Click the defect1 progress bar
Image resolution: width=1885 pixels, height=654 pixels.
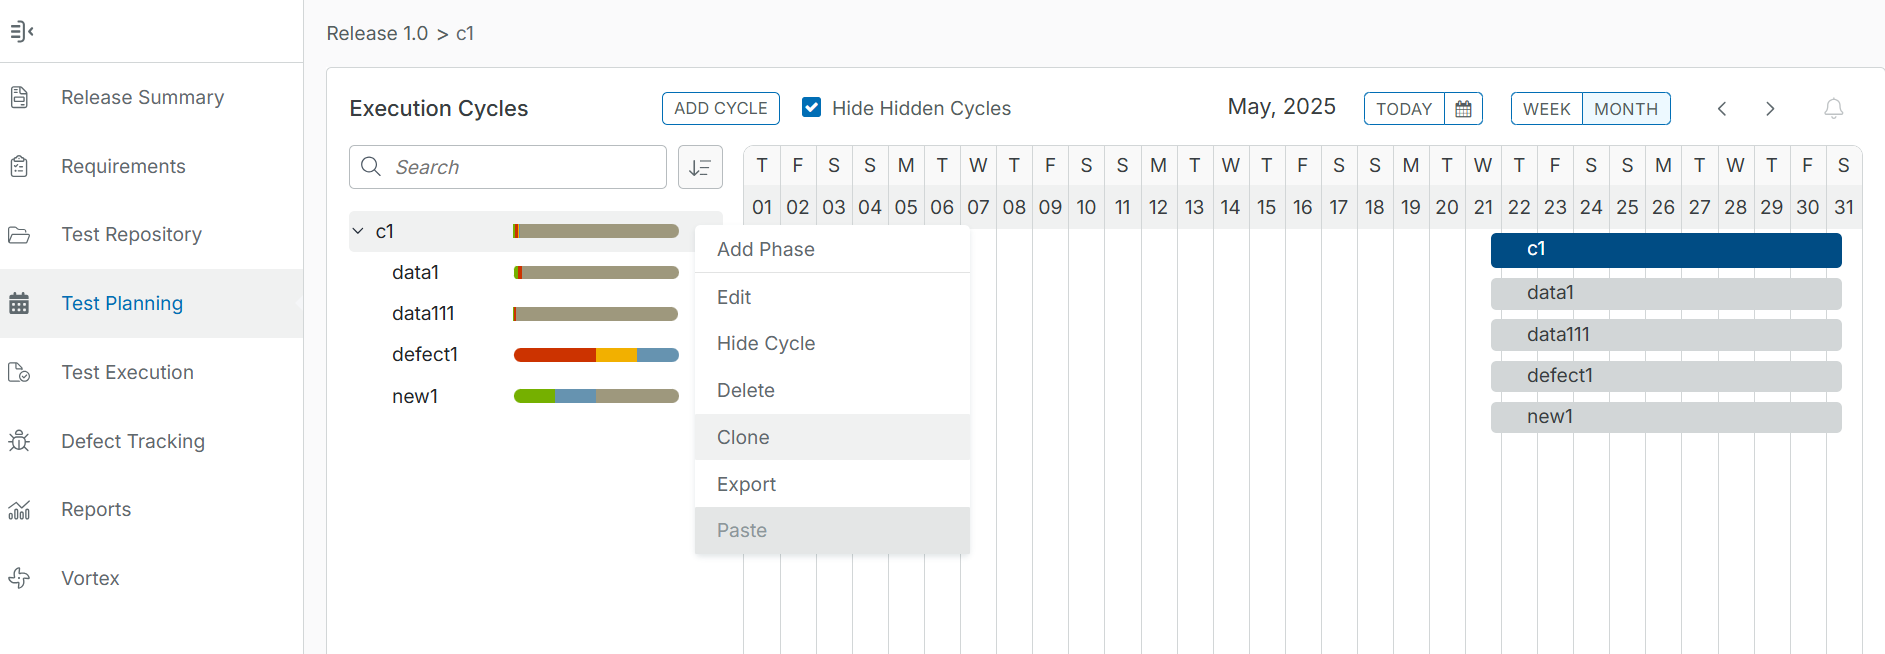pyautogui.click(x=596, y=355)
